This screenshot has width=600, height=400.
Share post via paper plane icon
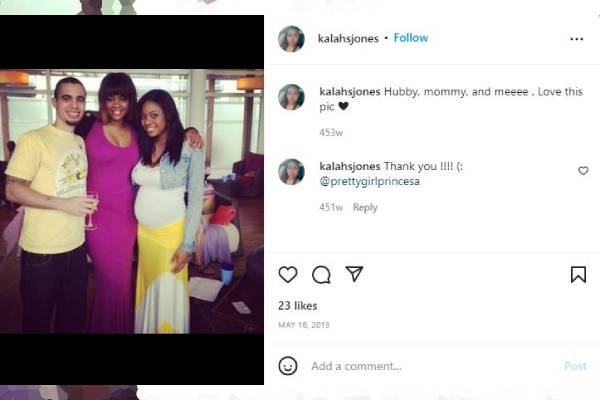click(353, 274)
